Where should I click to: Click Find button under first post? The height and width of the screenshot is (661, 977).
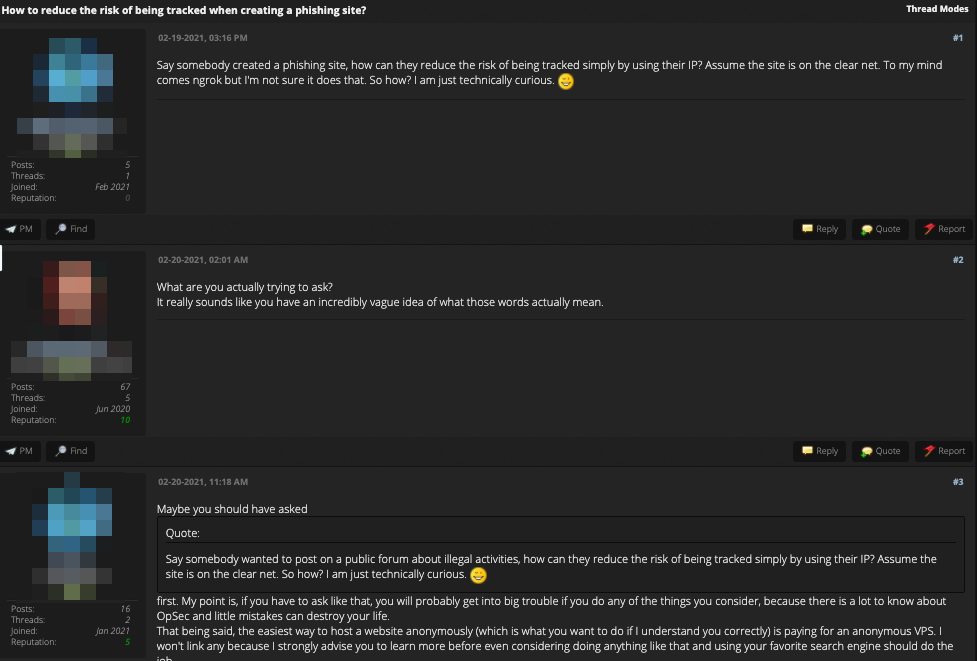pyautogui.click(x=72, y=229)
